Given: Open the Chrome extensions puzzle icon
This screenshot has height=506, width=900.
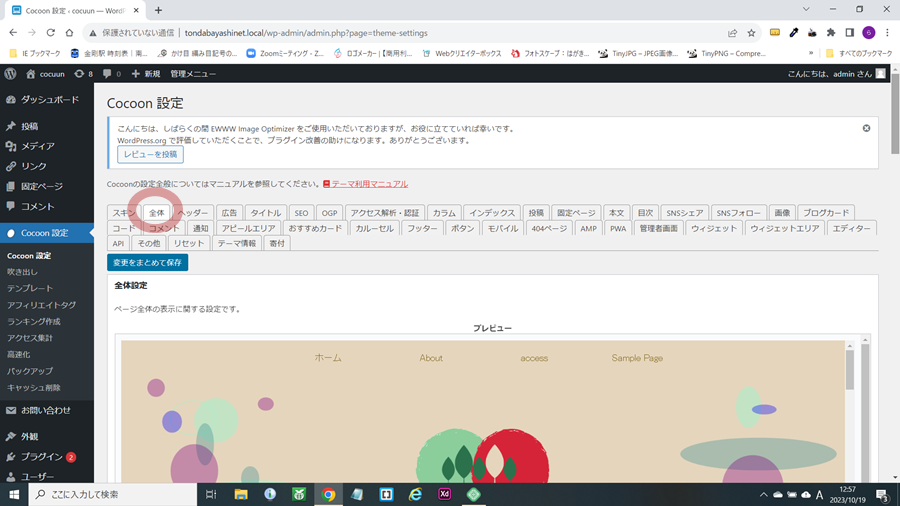Looking at the screenshot, I should [x=830, y=32].
